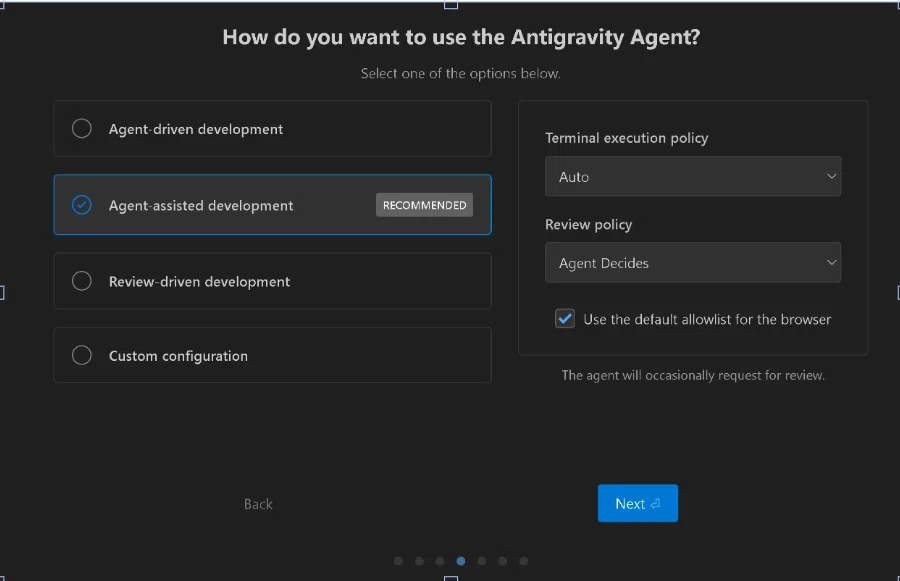Screen dimensions: 900x581
Task: Select the Agent-driven development option
Action: click(x=273, y=129)
